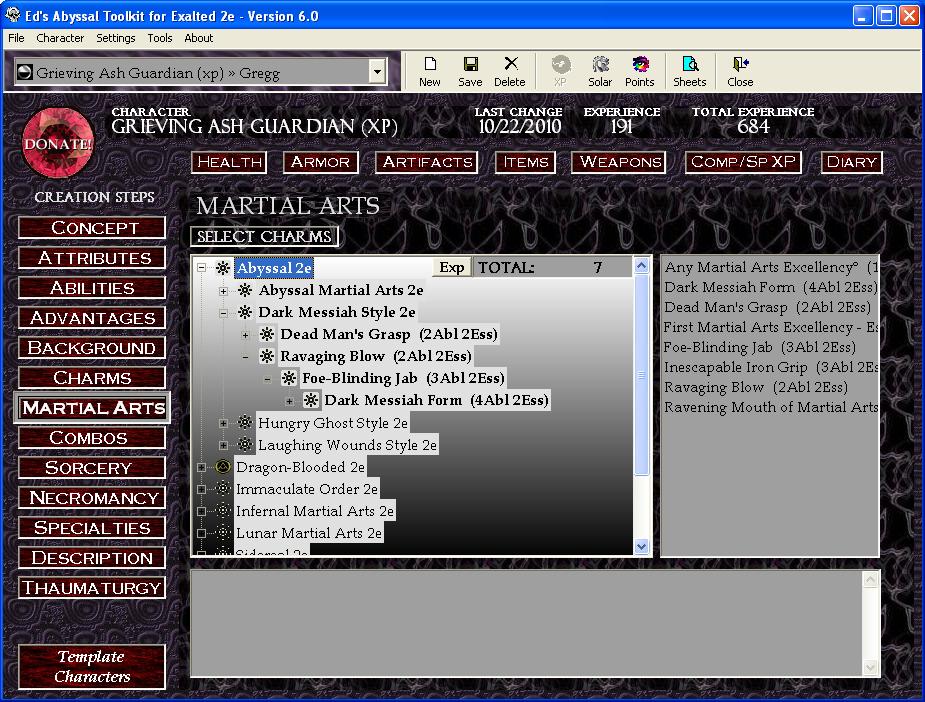Open the Tools menu
The height and width of the screenshot is (702, 925).
pos(160,38)
